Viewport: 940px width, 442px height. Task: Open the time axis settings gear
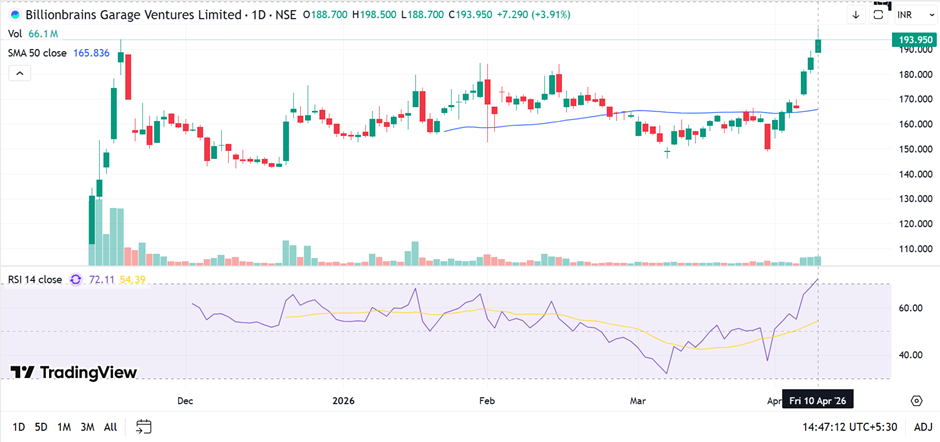tap(916, 400)
